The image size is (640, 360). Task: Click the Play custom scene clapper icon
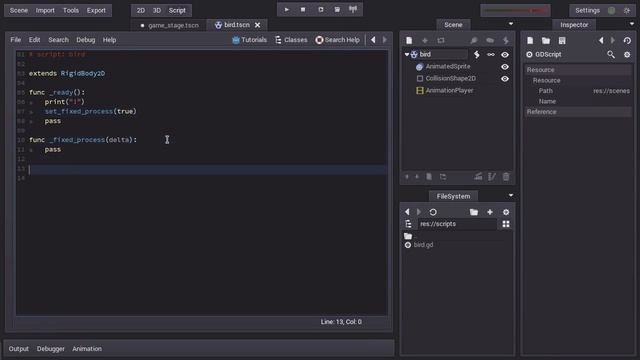[x=337, y=9]
